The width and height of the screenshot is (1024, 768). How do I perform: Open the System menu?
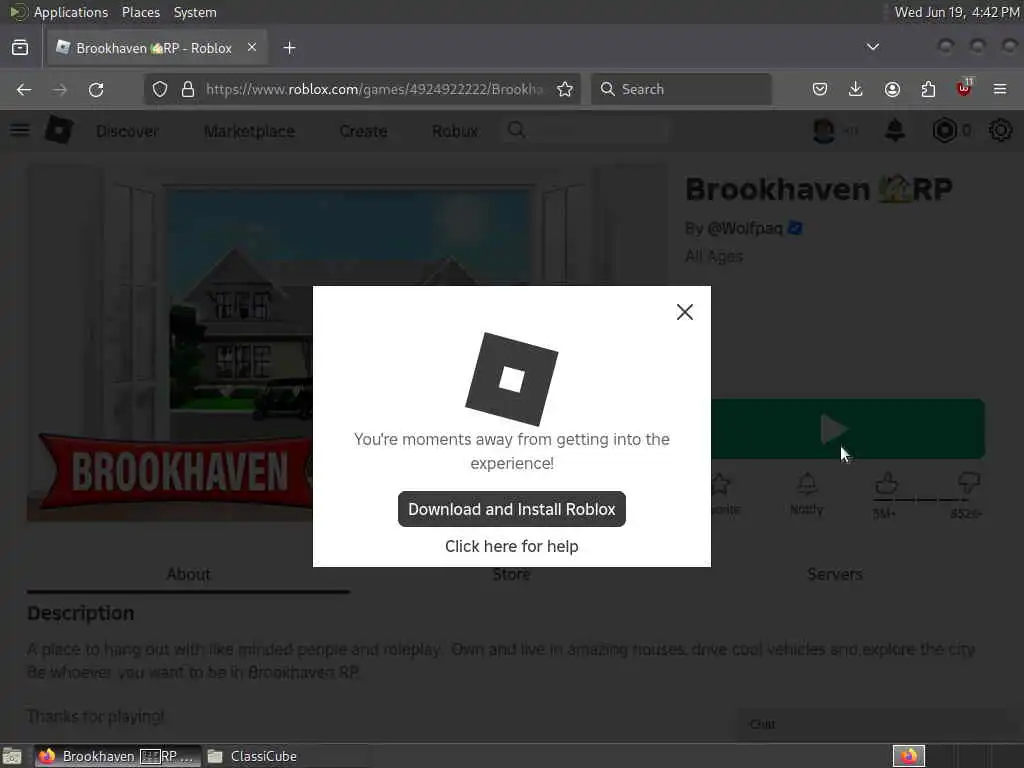pyautogui.click(x=195, y=12)
